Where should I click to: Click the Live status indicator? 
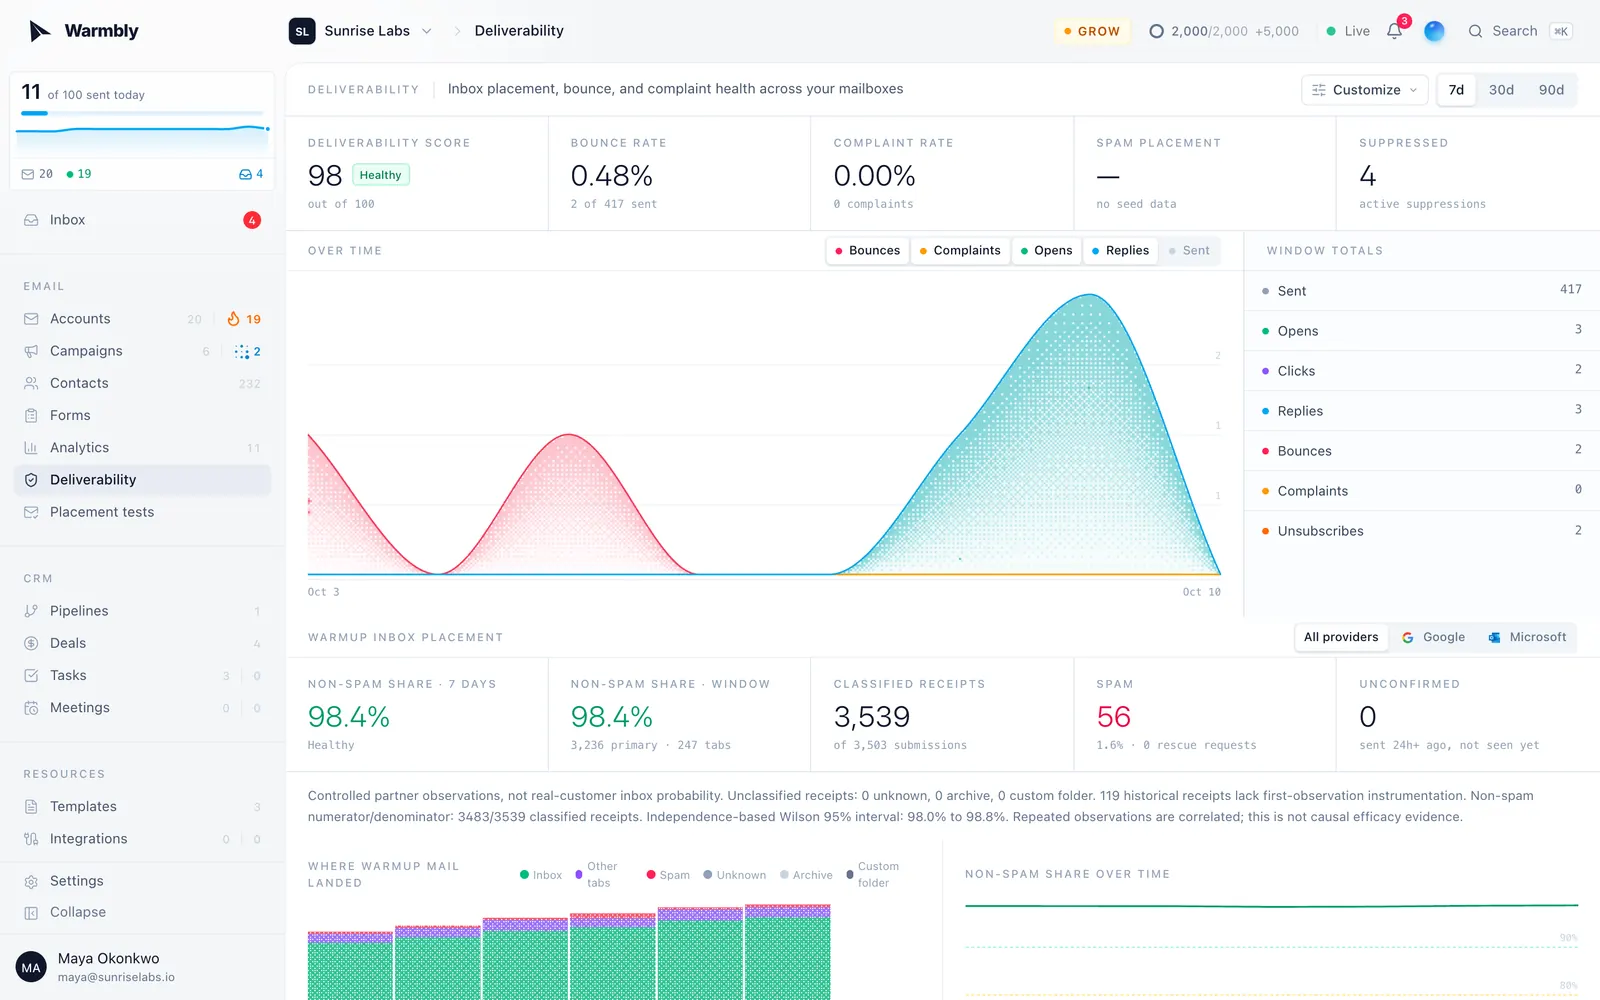1348,31
